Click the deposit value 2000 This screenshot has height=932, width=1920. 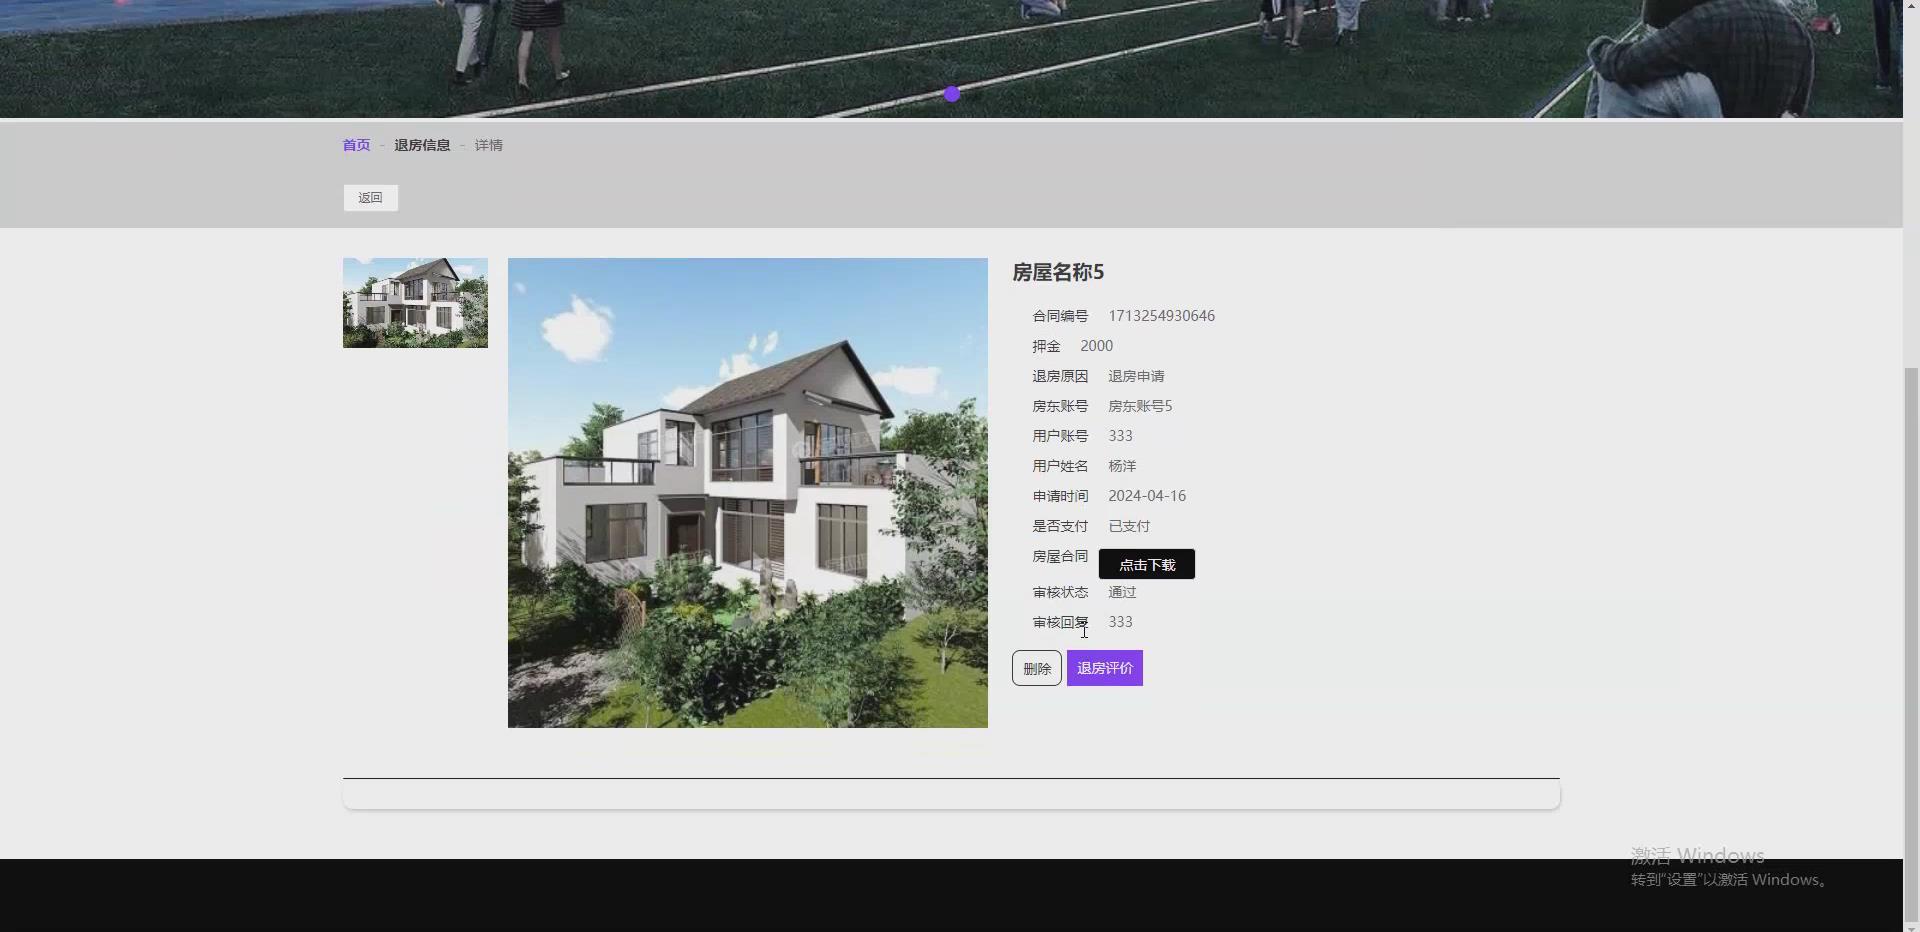pos(1097,346)
